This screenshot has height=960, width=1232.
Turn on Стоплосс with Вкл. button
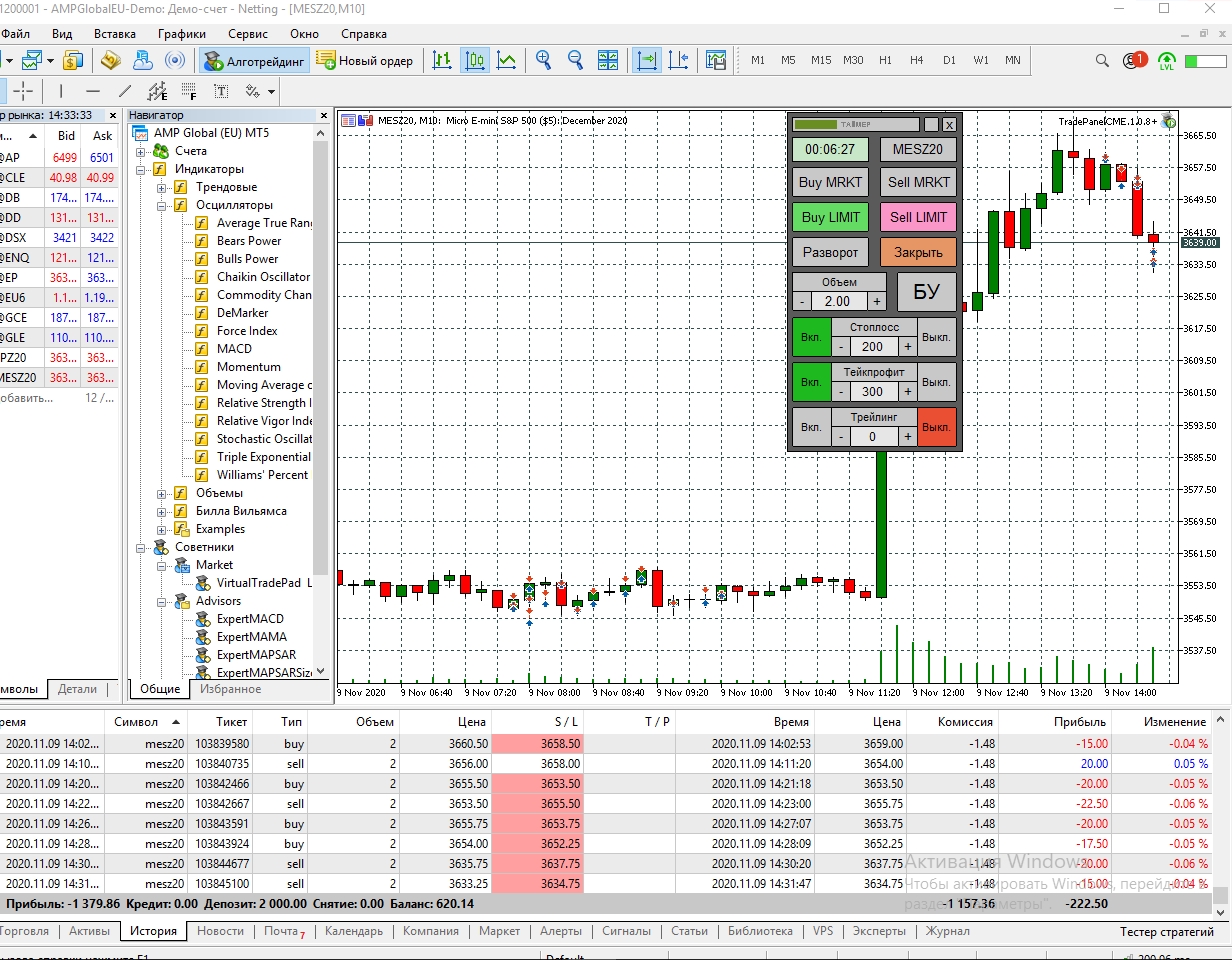tap(811, 337)
